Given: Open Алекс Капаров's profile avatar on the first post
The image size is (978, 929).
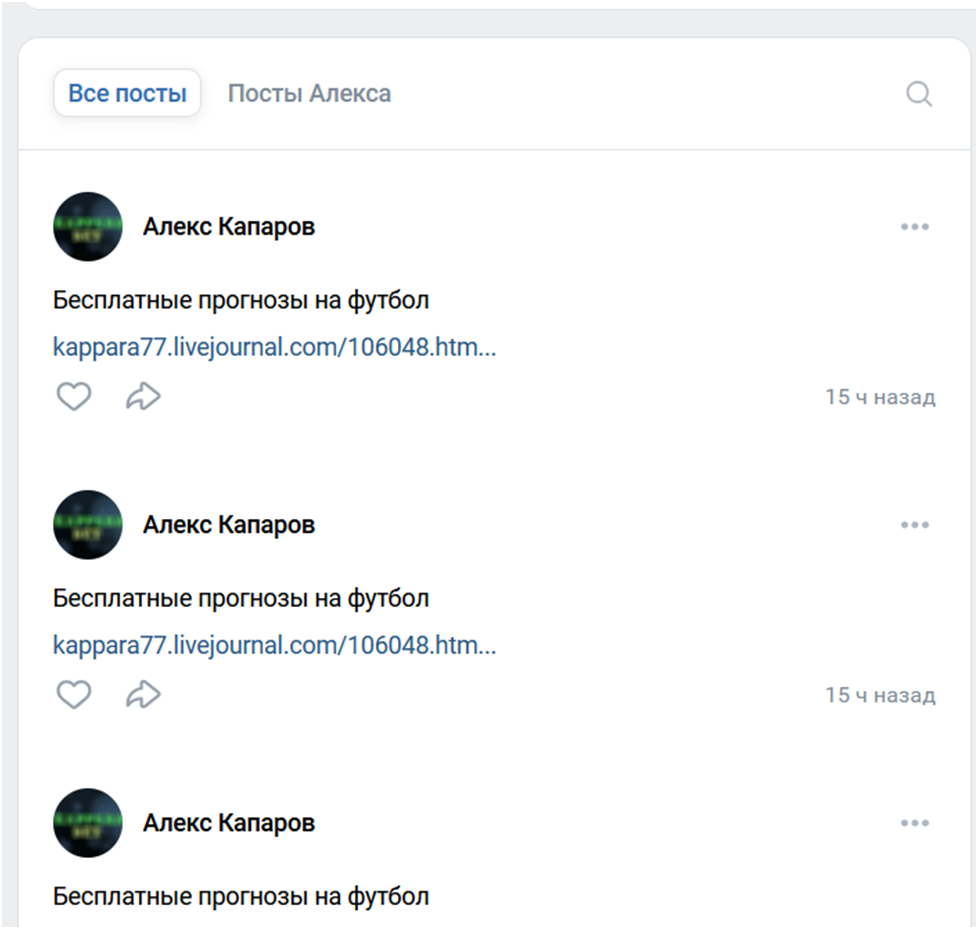Looking at the screenshot, I should [87, 226].
